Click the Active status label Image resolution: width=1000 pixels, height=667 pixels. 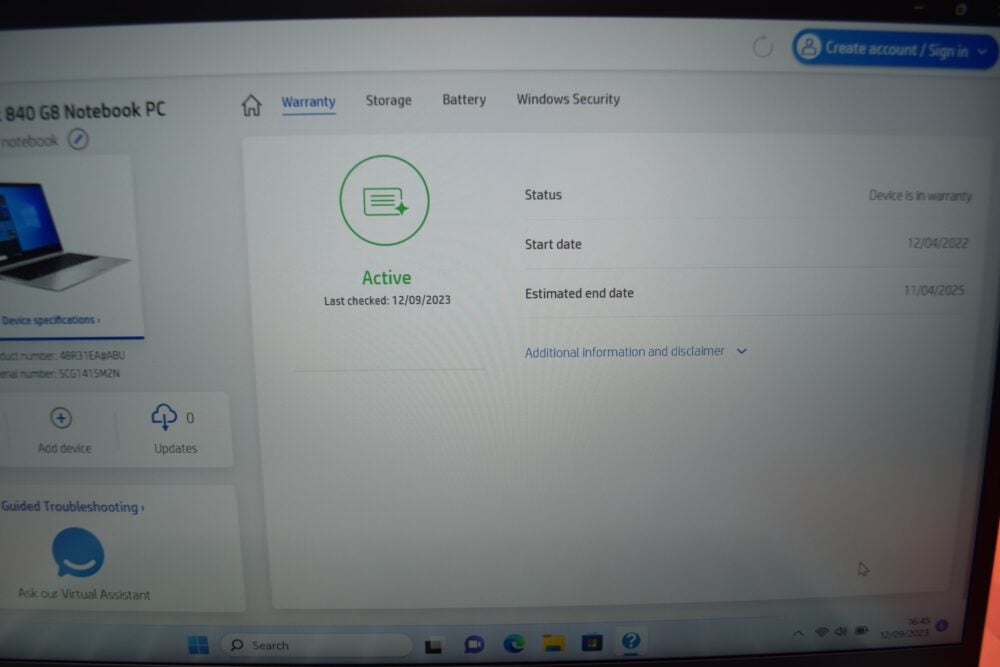coord(386,278)
